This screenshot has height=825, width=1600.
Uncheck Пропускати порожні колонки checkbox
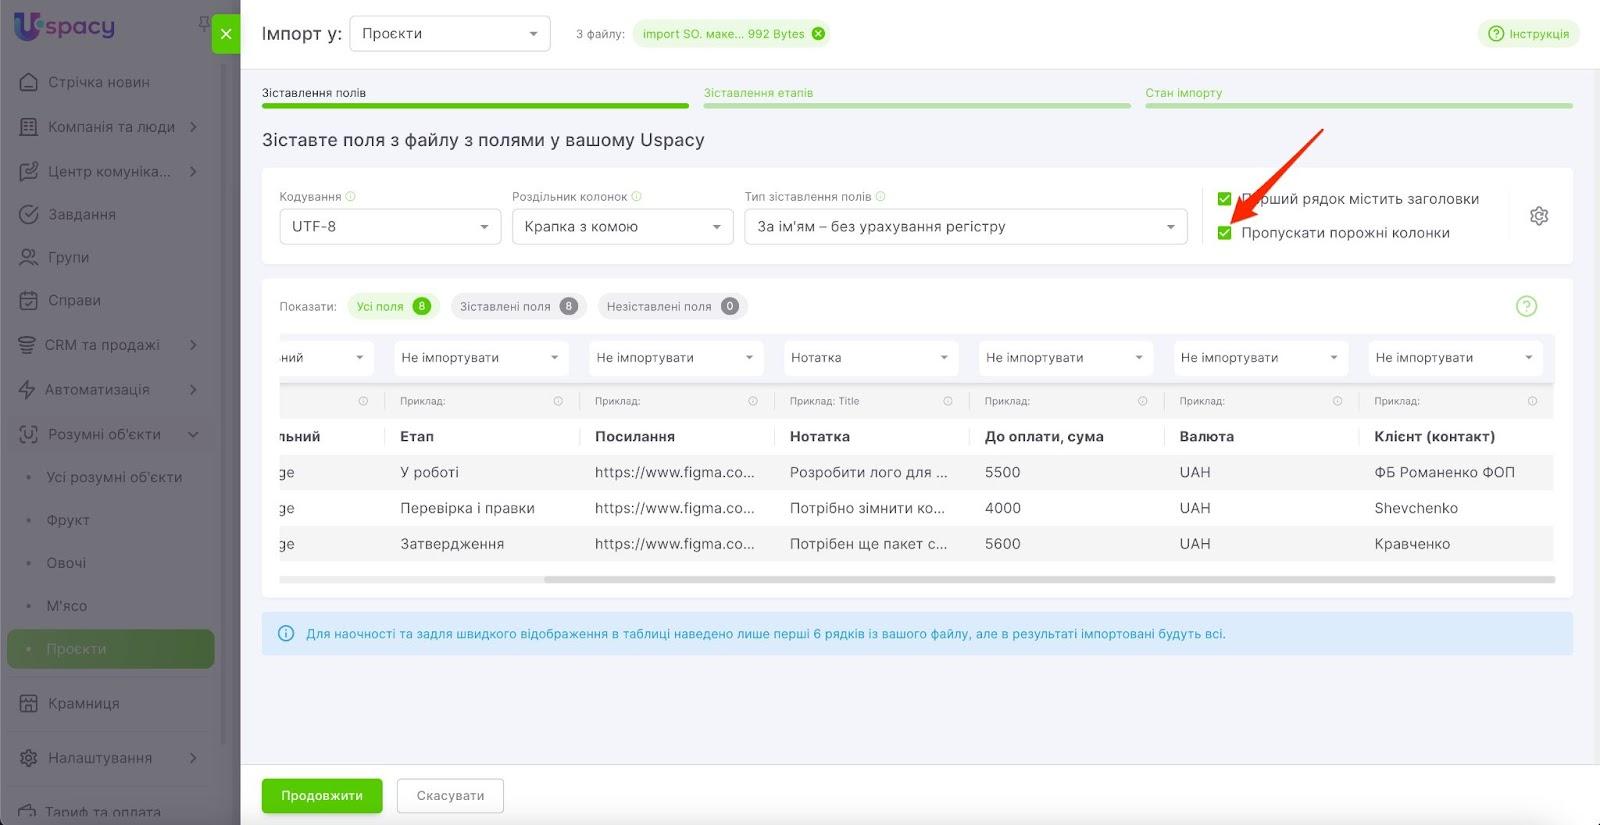pos(1224,233)
